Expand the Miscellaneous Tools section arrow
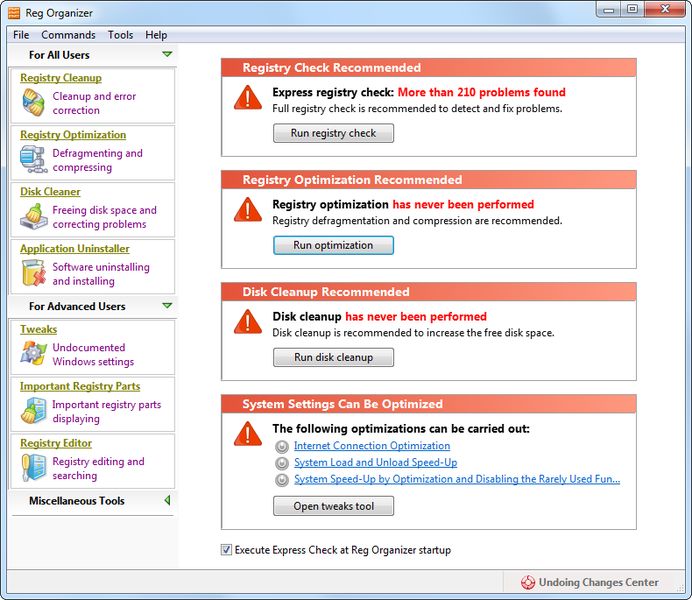 point(167,500)
